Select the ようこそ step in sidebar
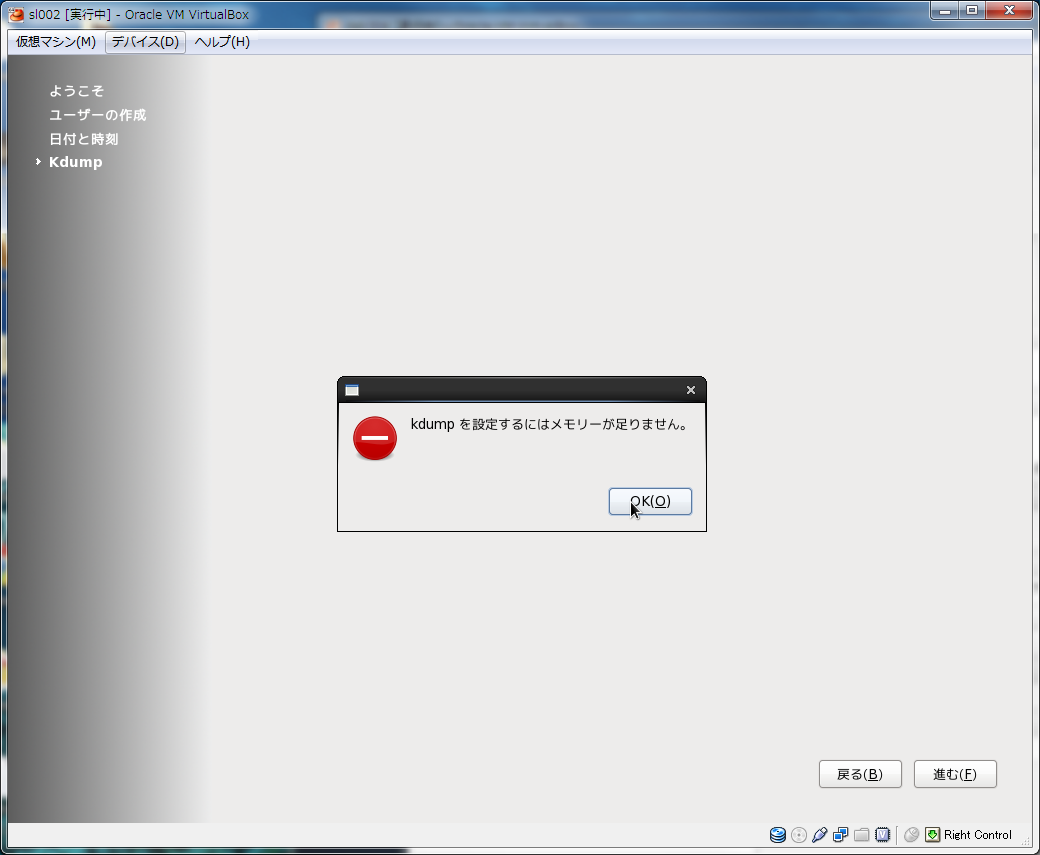Image resolution: width=1040 pixels, height=855 pixels. click(x=76, y=91)
